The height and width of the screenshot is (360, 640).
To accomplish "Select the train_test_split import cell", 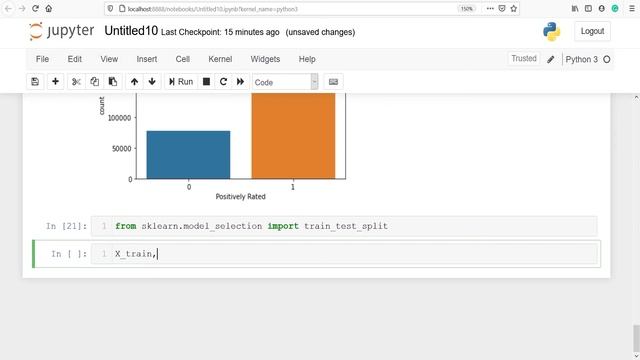I will coord(344,226).
